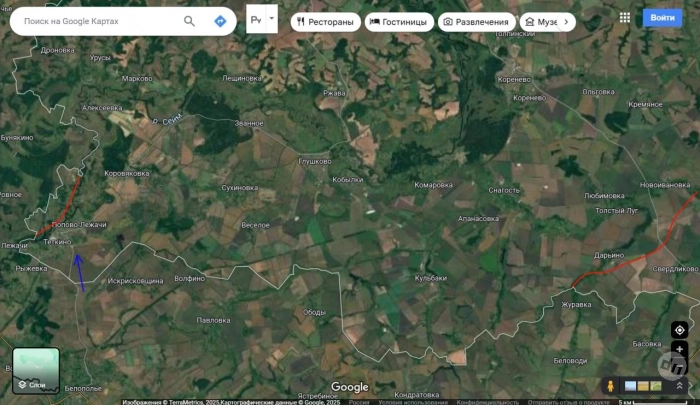700x405 pixels.
Task: Open the first sky photo thumbnail
Action: [630, 386]
